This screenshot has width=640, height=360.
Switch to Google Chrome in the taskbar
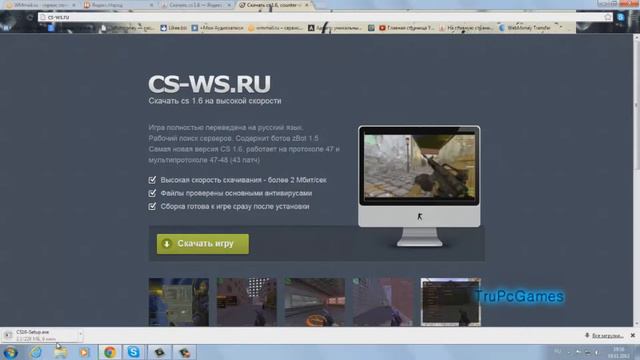(x=109, y=352)
